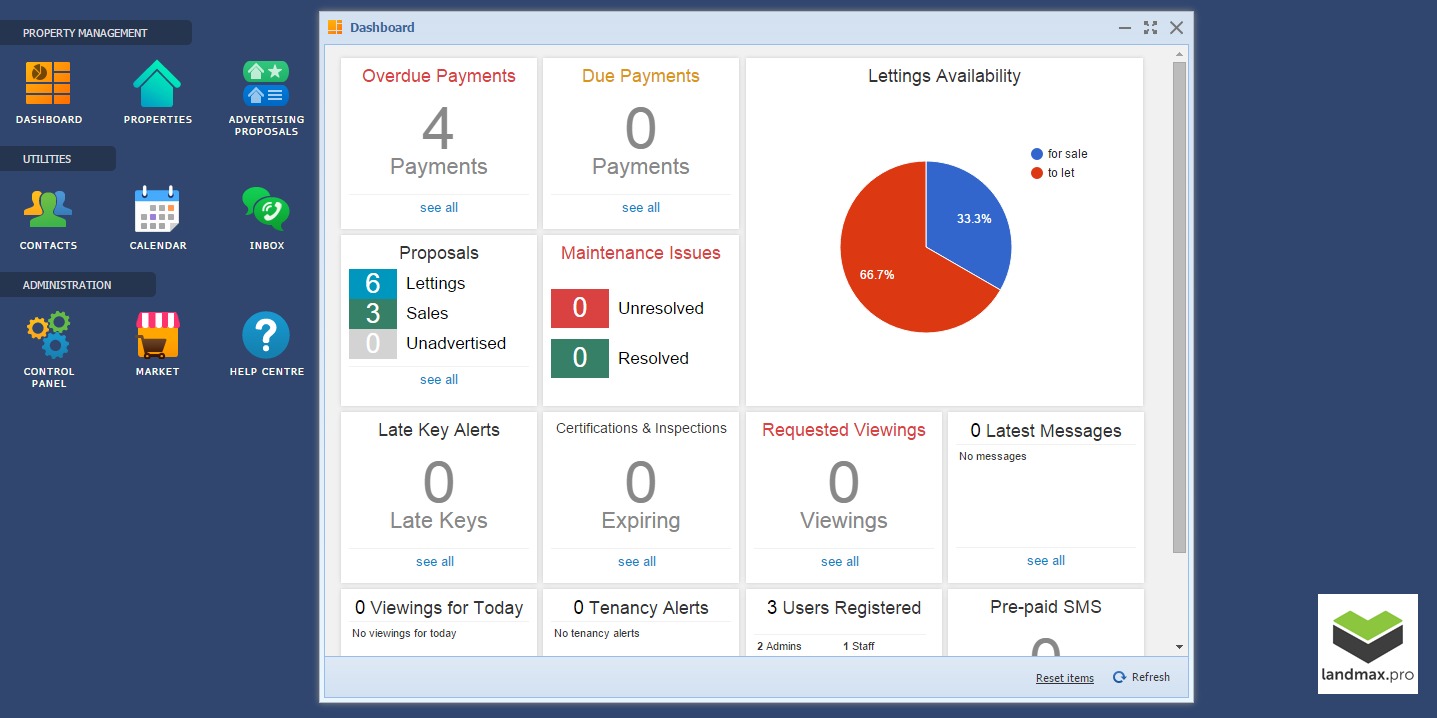Maximize the Dashboard window
The image size is (1437, 718).
coord(1150,28)
